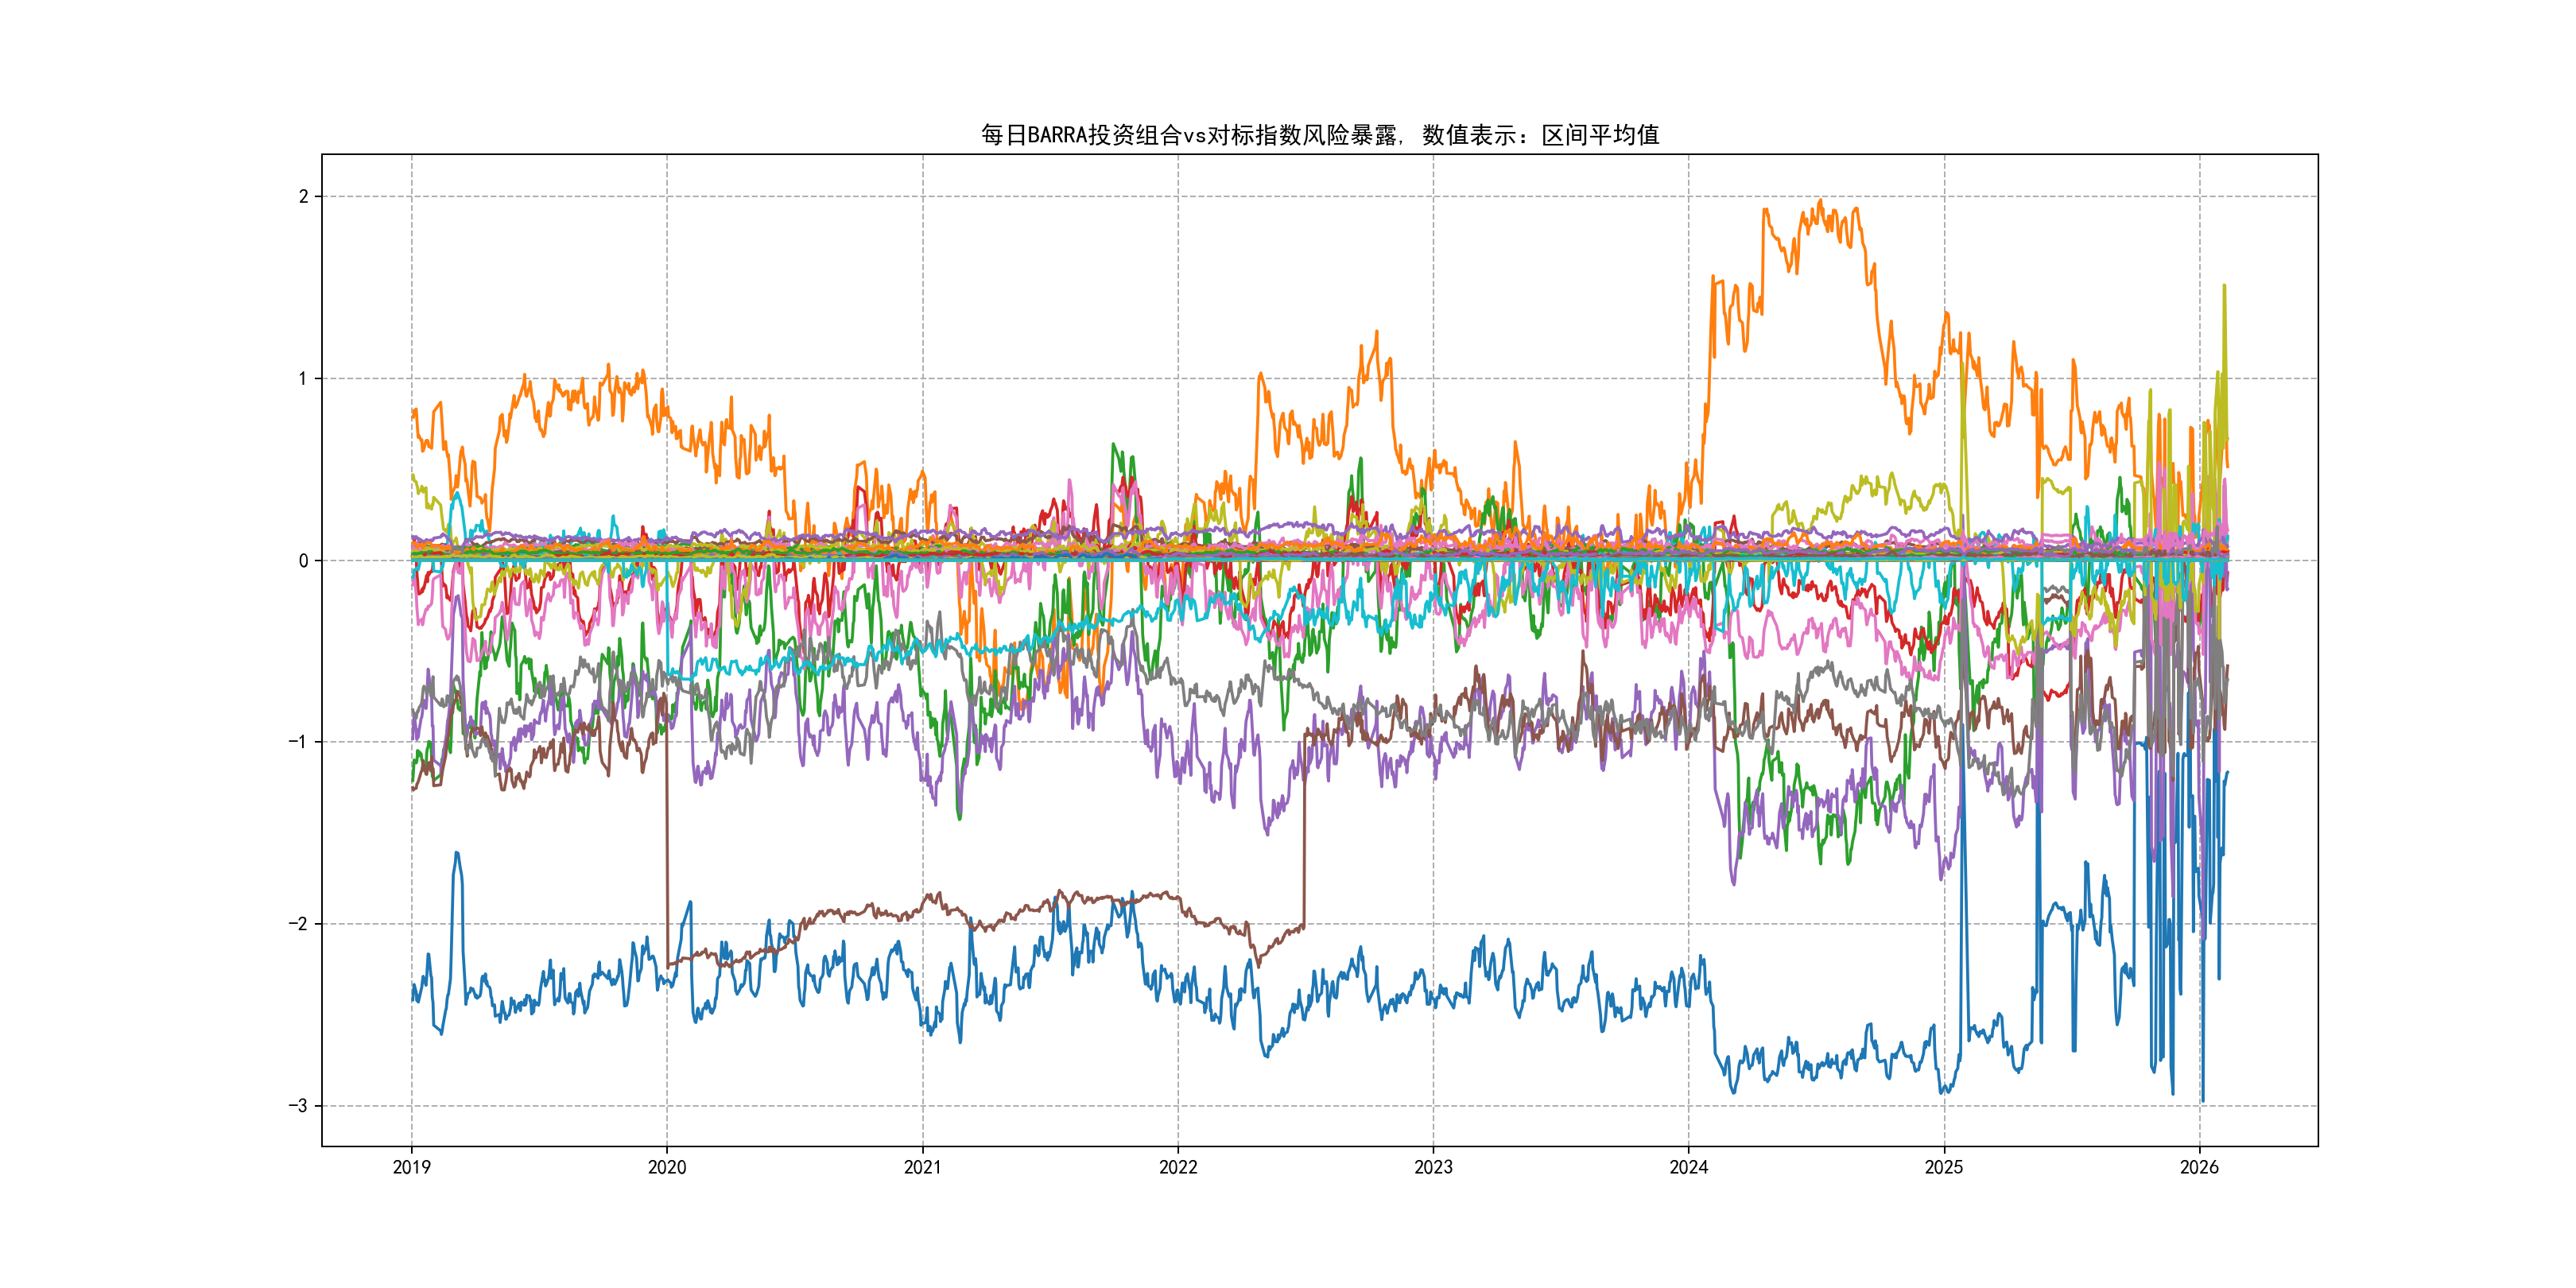The height and width of the screenshot is (1288, 2576).
Task: Click the 2021 x-axis label
Action: click(x=922, y=1167)
